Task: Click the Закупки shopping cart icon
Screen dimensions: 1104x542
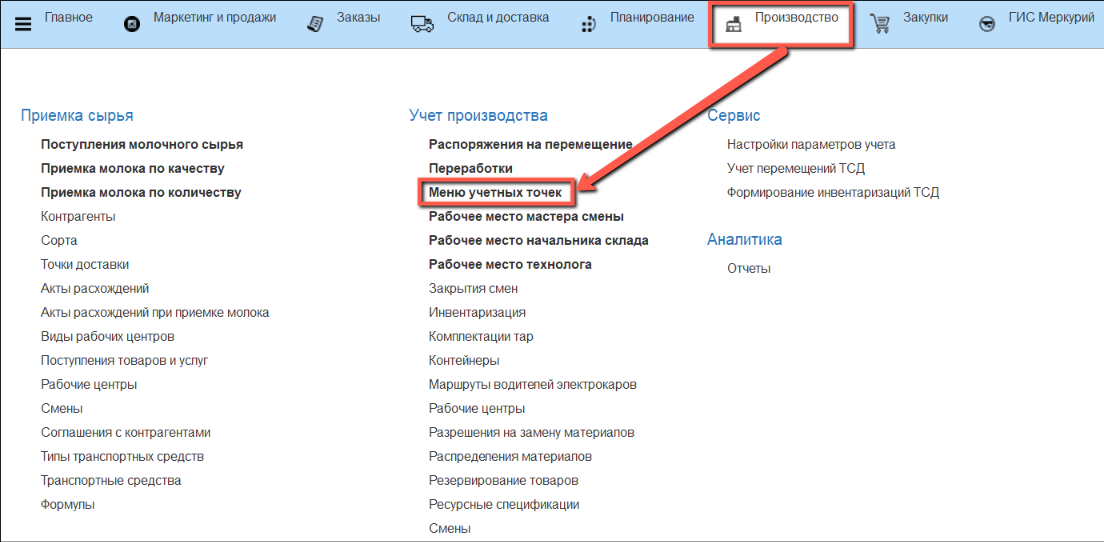Action: click(x=881, y=24)
